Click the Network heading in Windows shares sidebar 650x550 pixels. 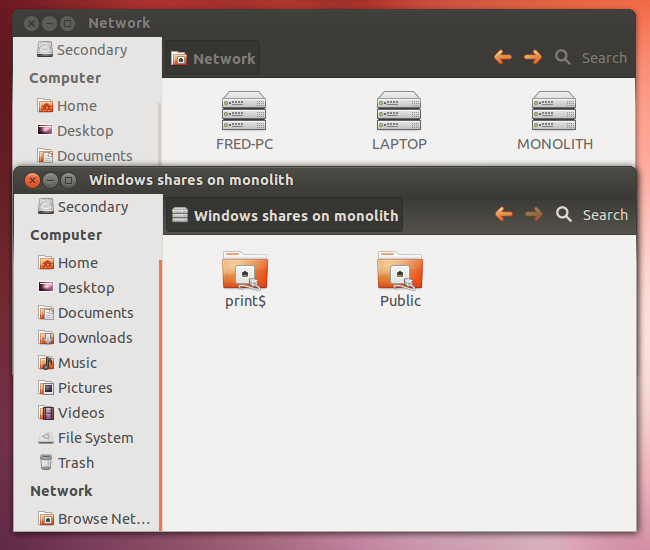coord(61,491)
